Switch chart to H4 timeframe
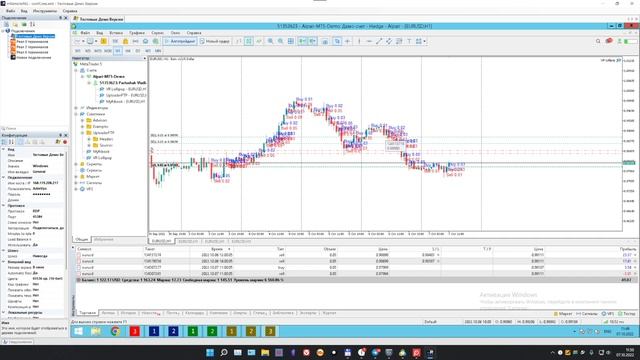Screen dimensions: 640x360 point(128,51)
